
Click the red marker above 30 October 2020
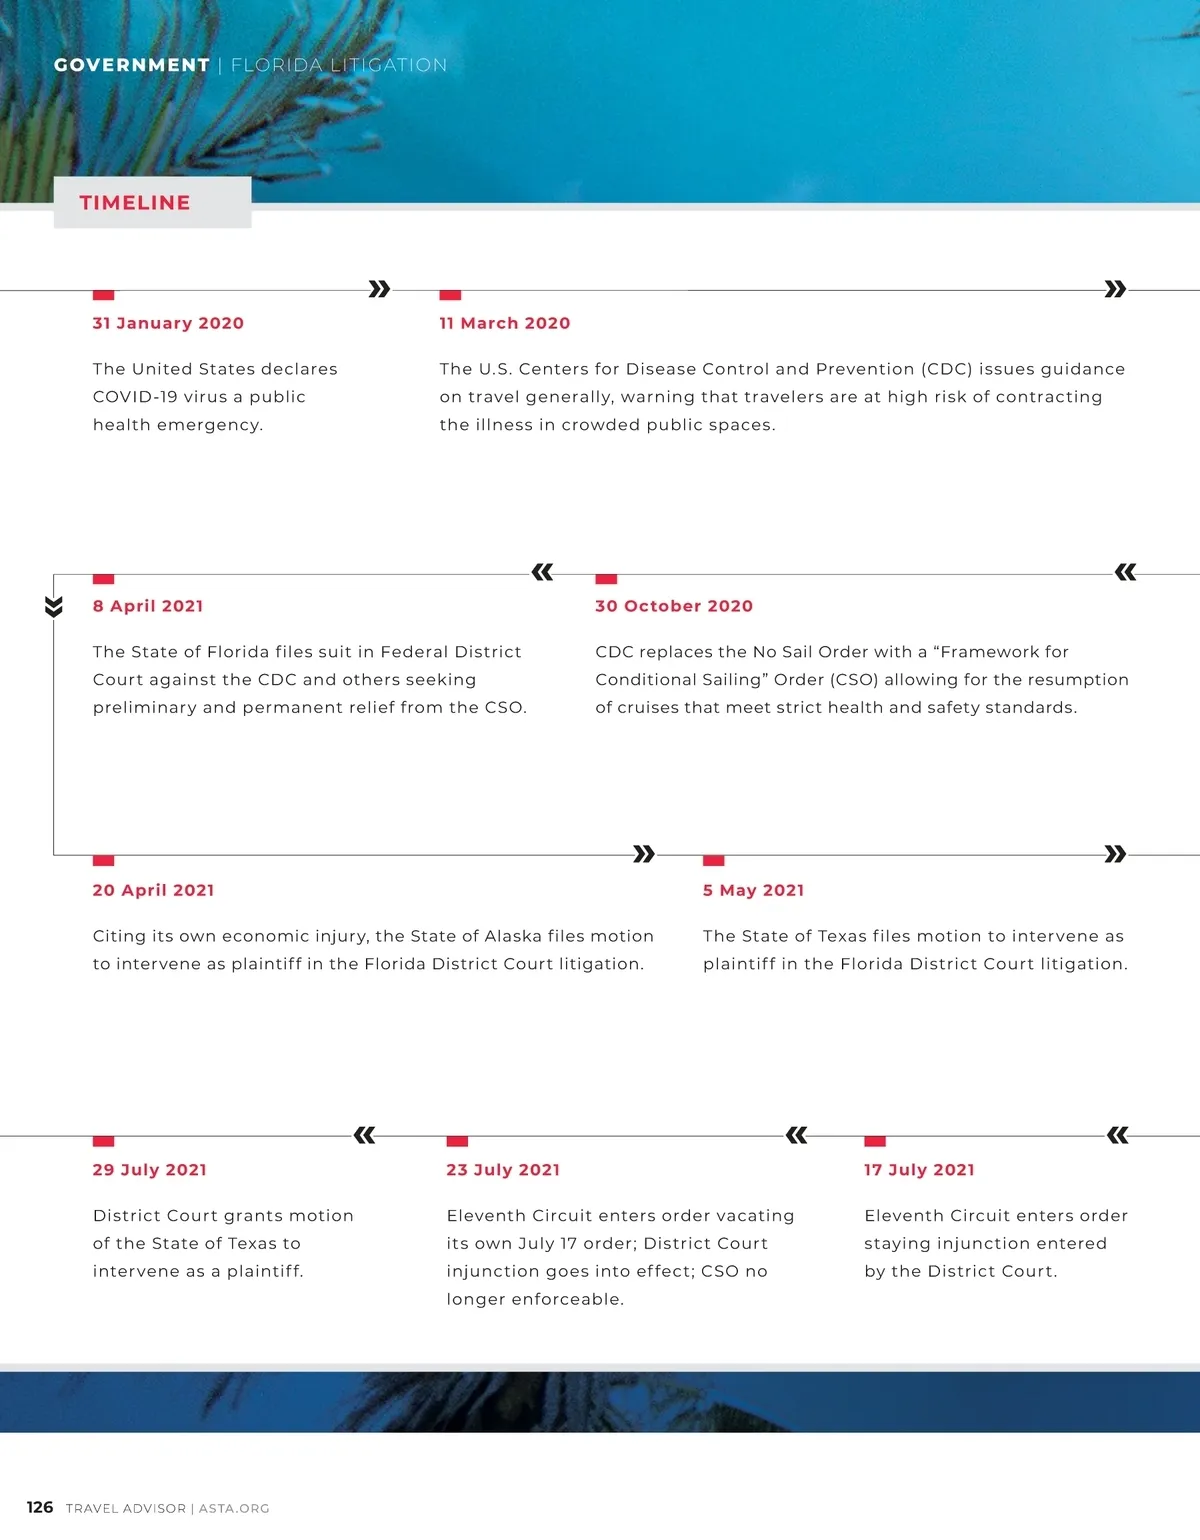click(606, 580)
